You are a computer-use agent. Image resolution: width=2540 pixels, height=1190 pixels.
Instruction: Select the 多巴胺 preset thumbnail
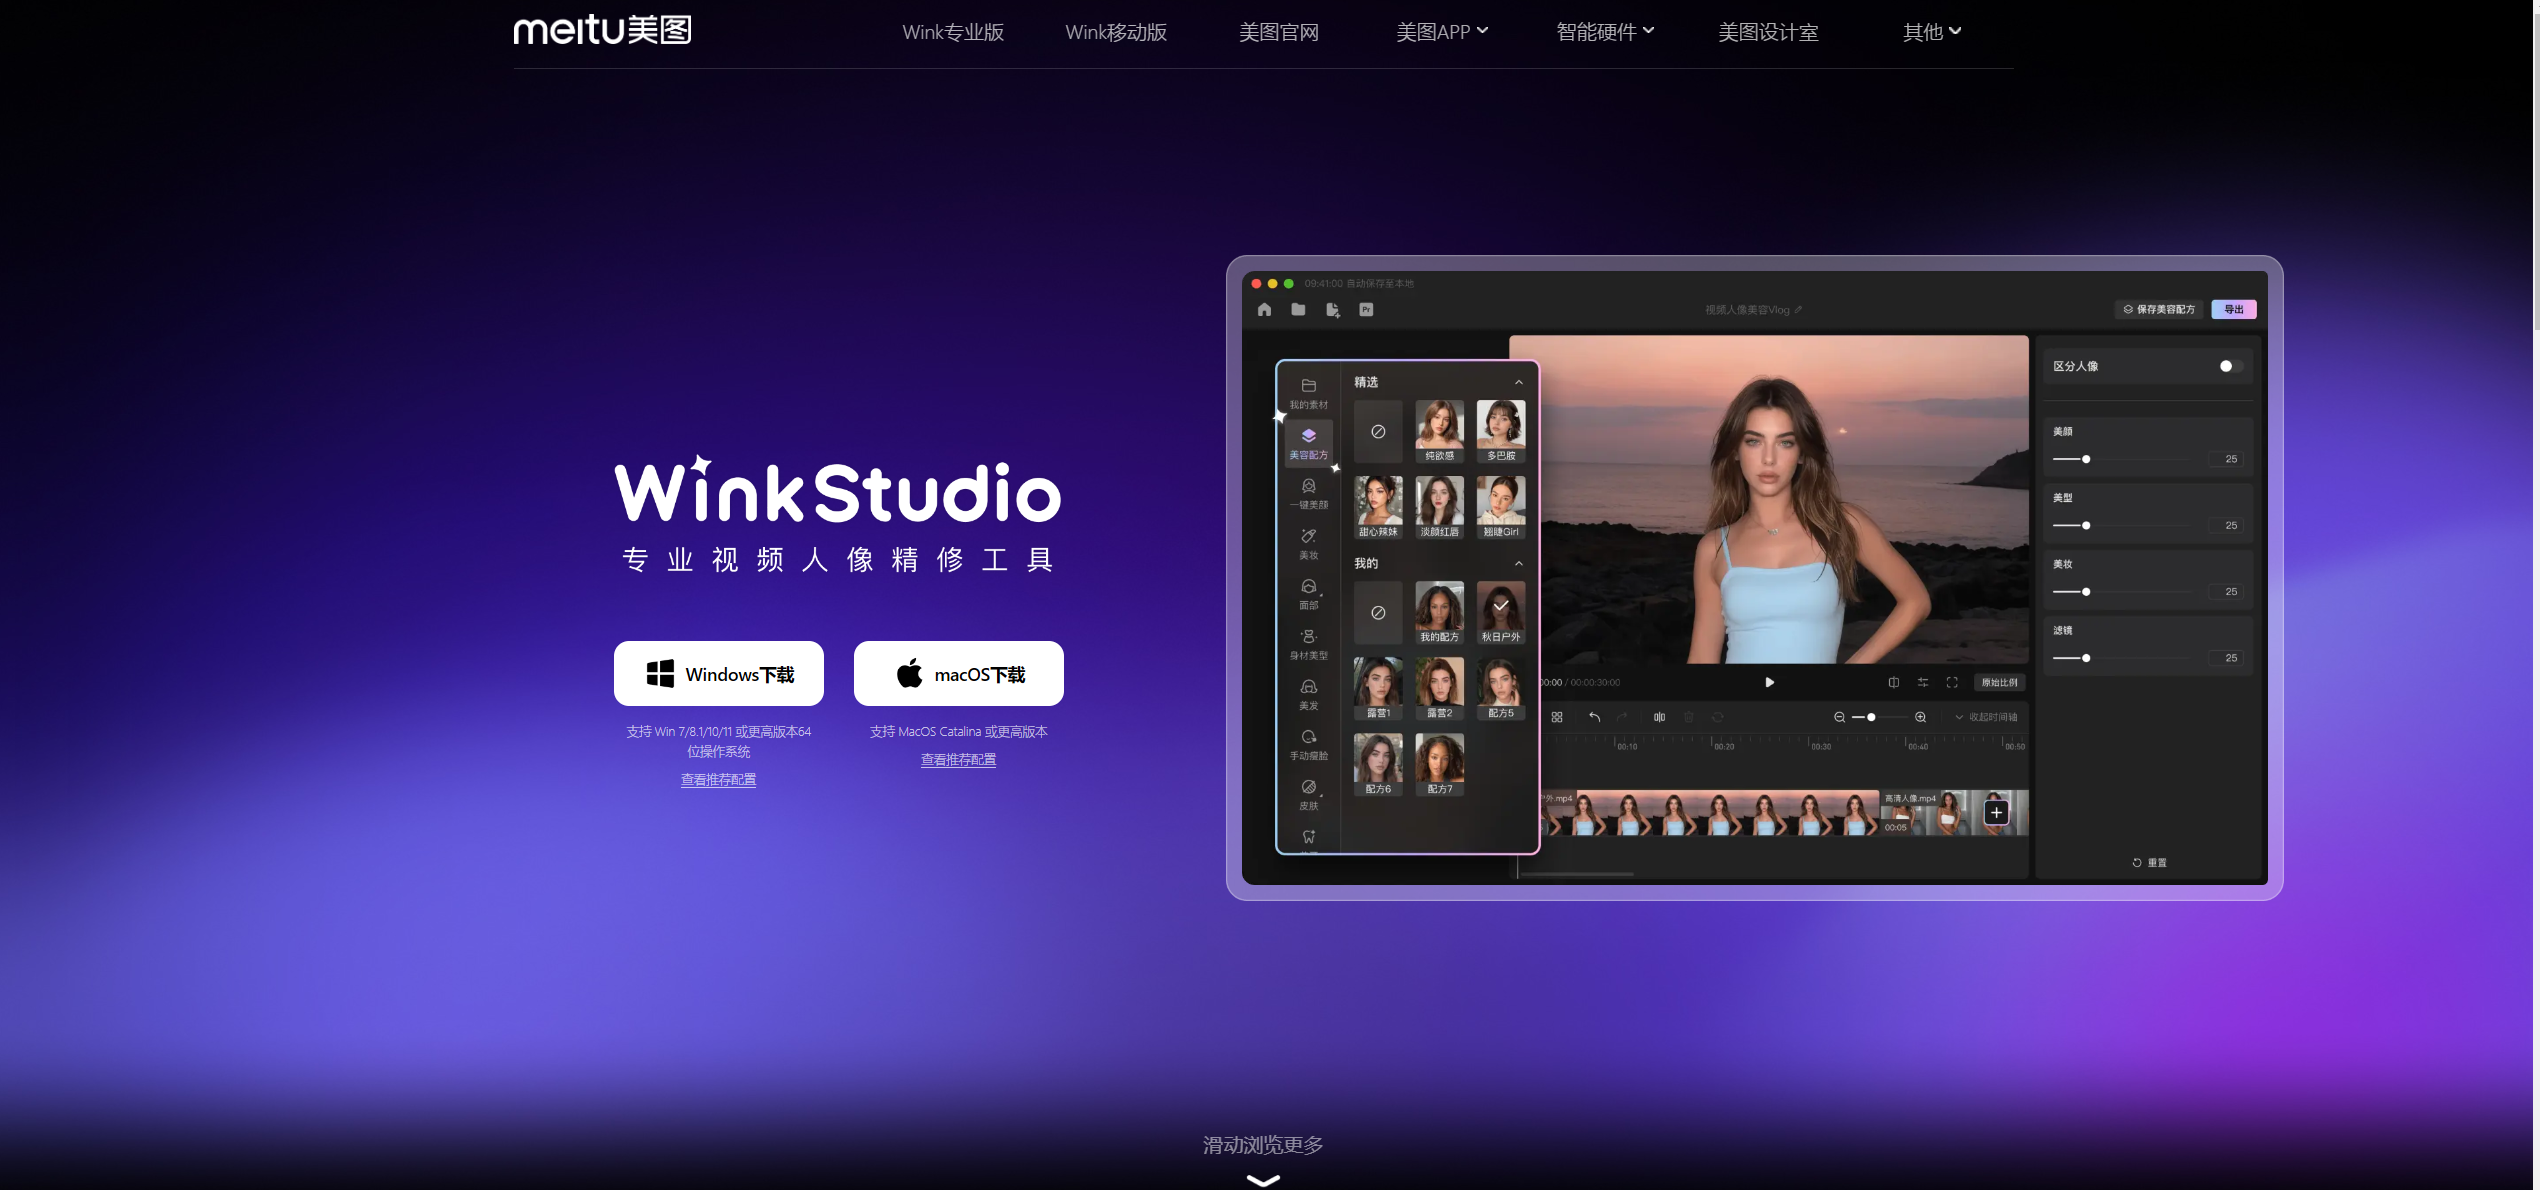point(1501,431)
